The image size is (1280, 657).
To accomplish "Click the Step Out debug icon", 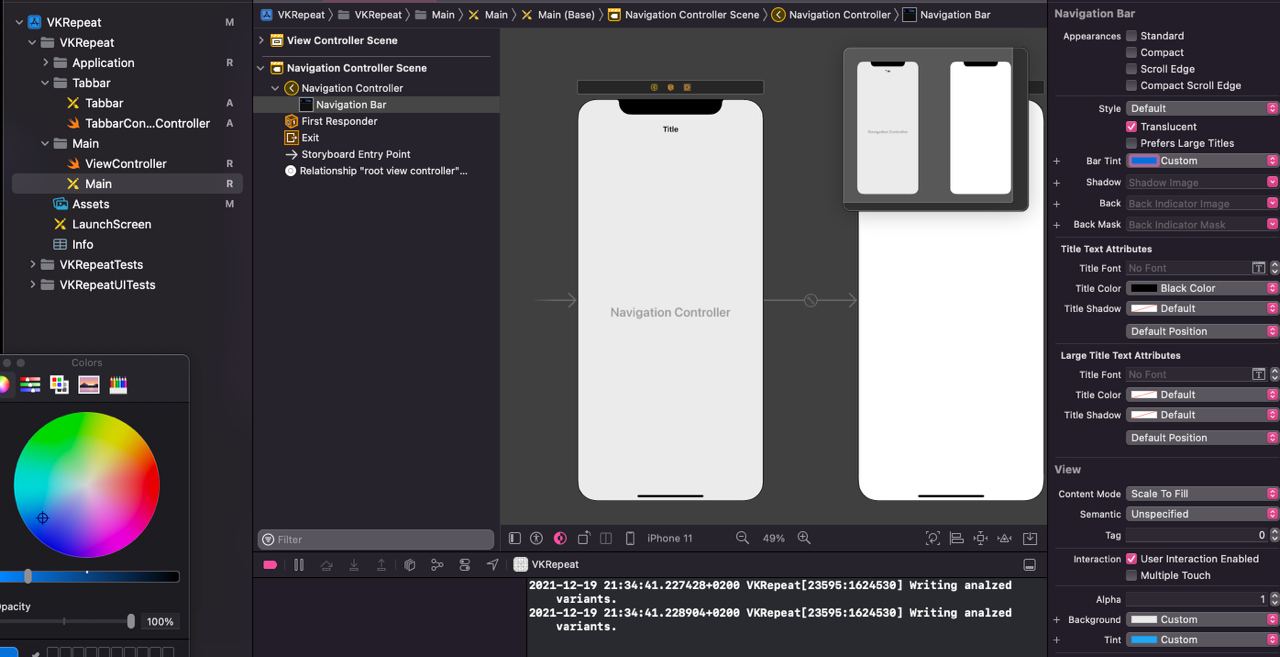I will click(381, 565).
